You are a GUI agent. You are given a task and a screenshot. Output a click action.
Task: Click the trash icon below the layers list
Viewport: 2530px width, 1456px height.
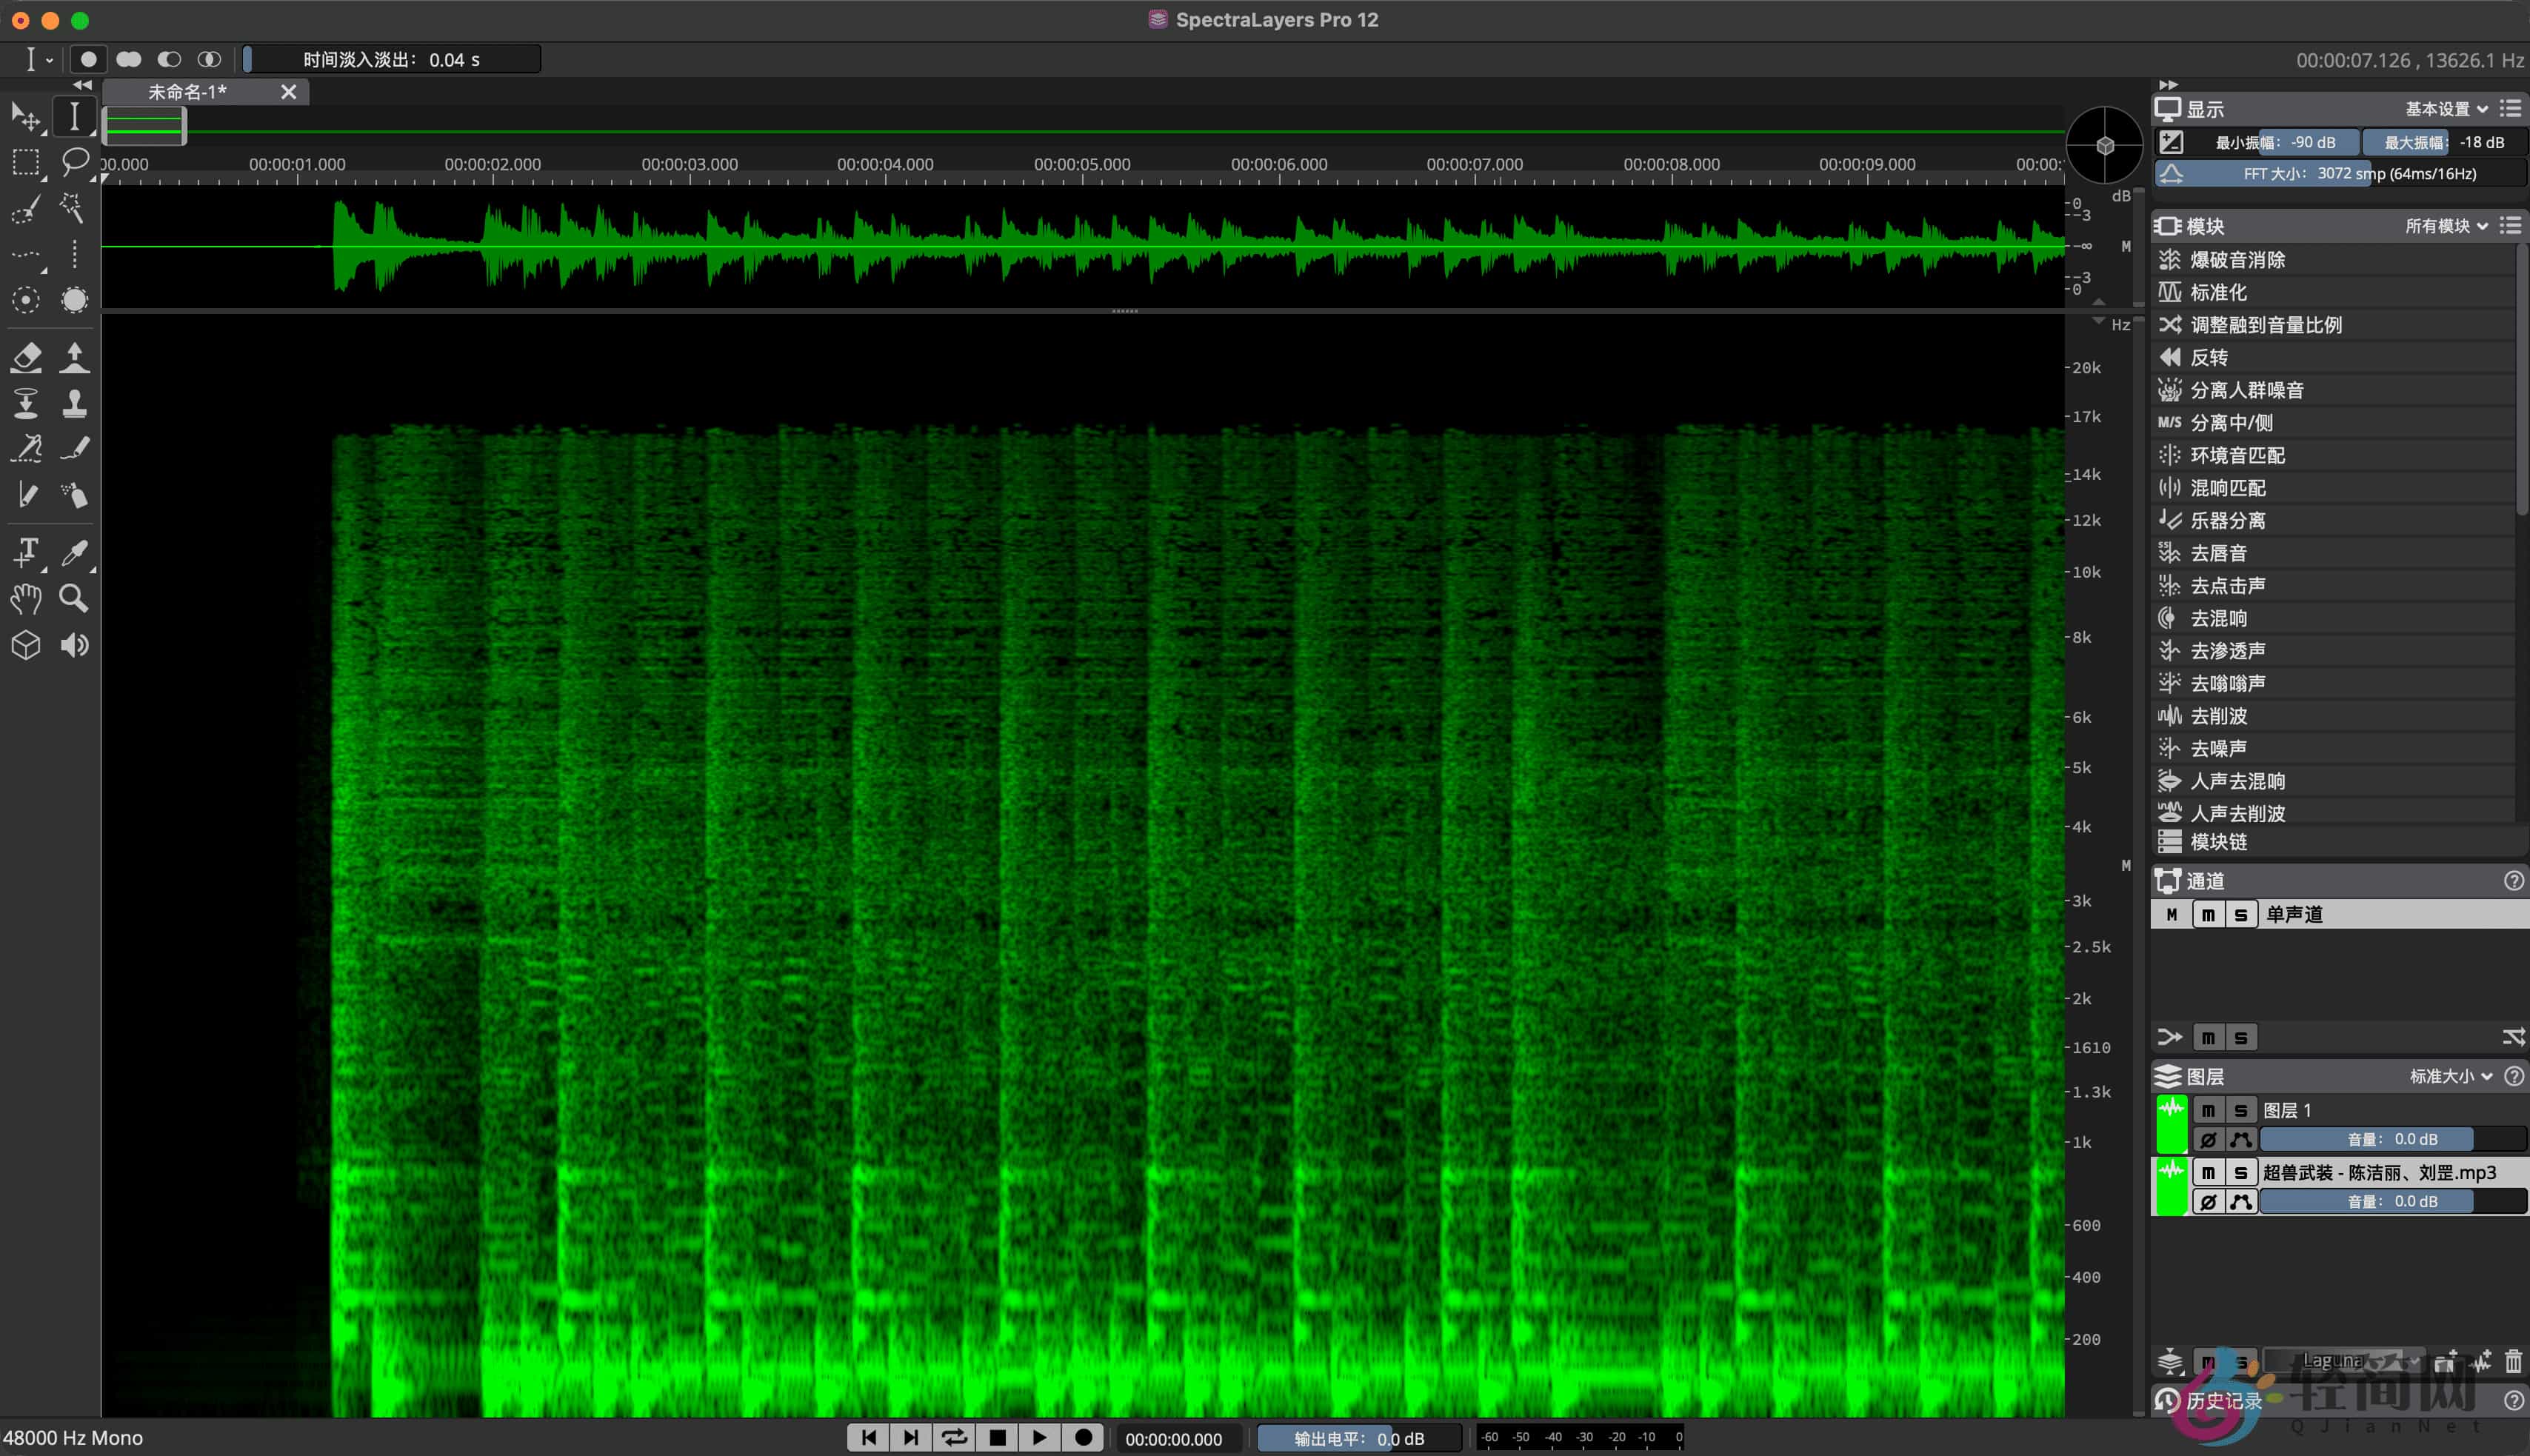click(x=2512, y=1361)
